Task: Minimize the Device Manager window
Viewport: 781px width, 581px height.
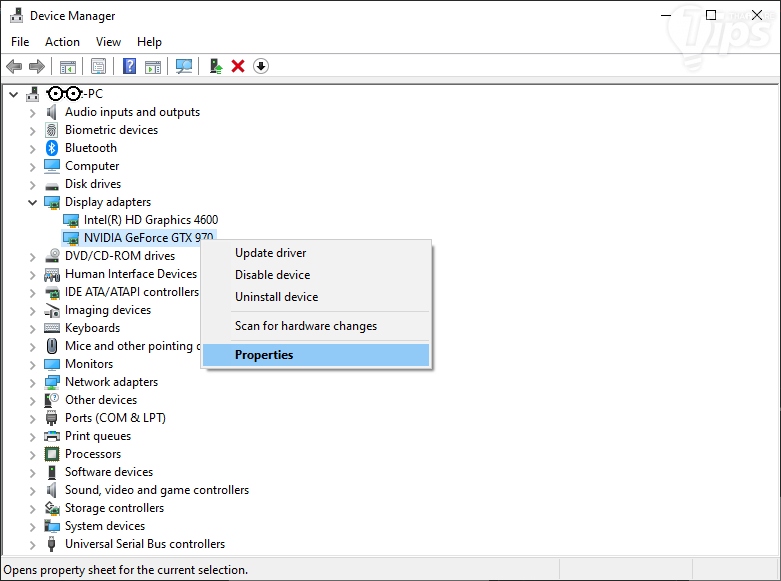Action: coord(666,15)
